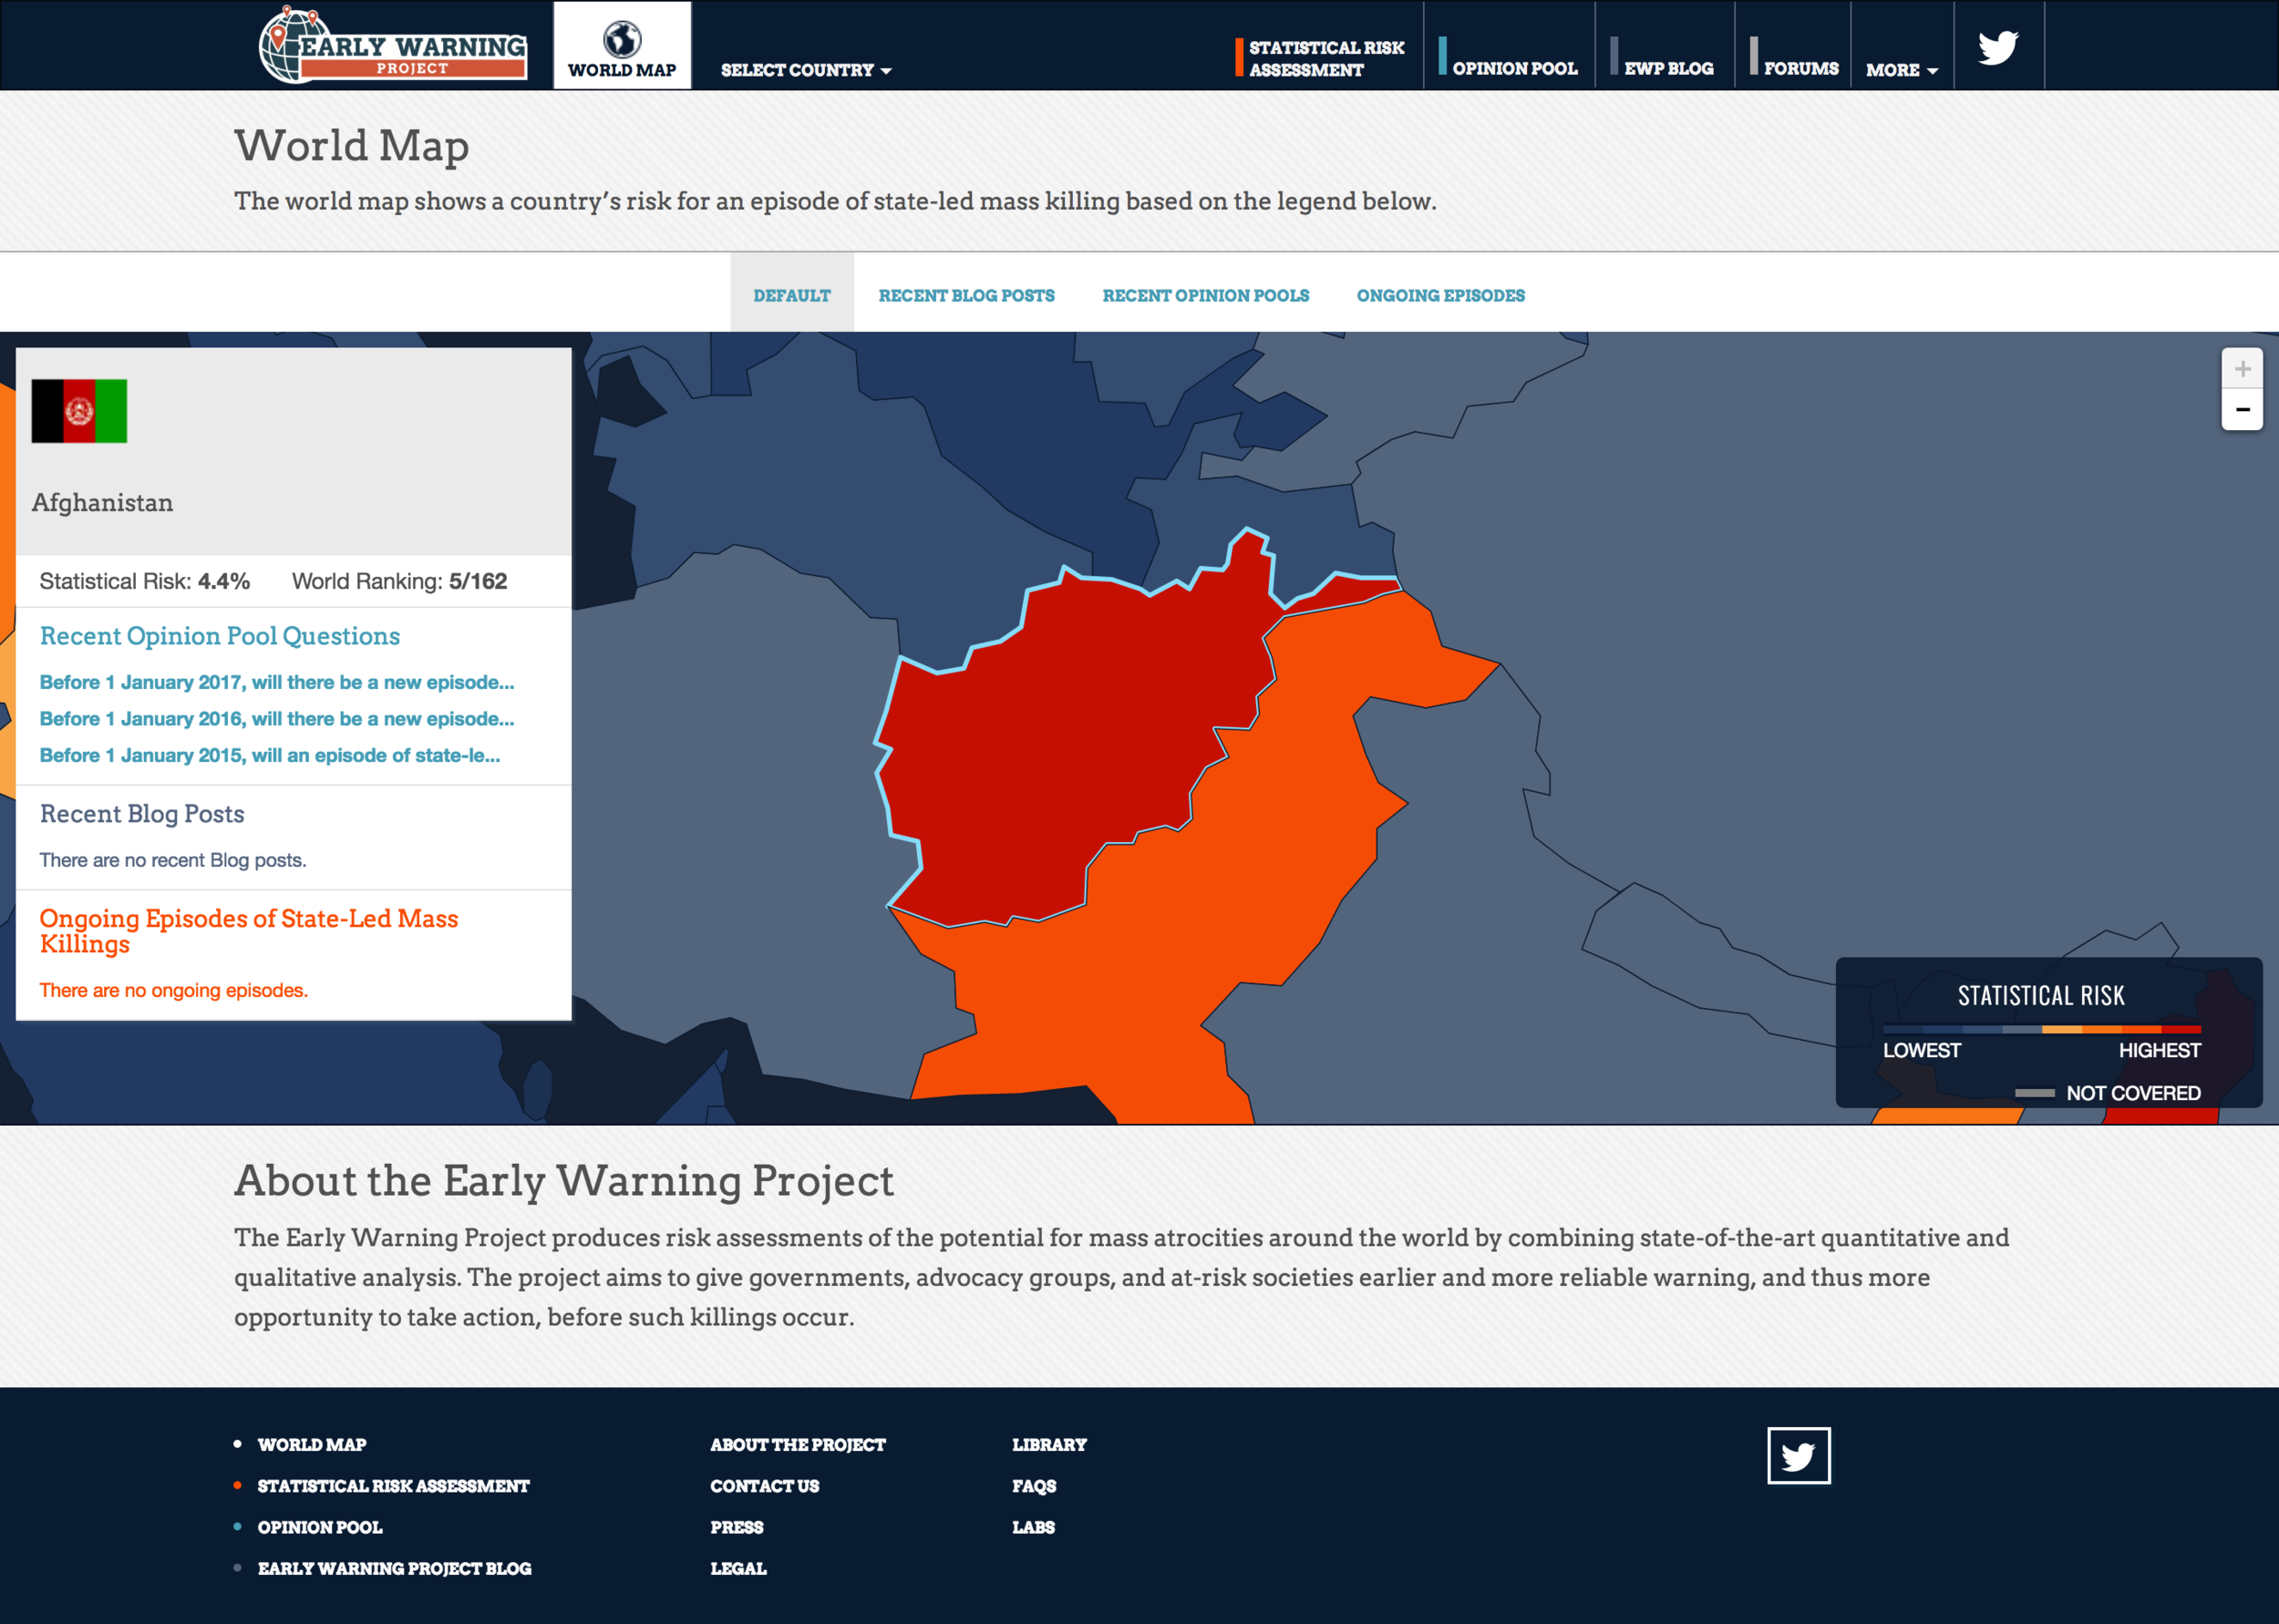Viewport: 2279px width, 1624px height.
Task: Switch to the Recent Blog Posts tab
Action: [x=966, y=295]
